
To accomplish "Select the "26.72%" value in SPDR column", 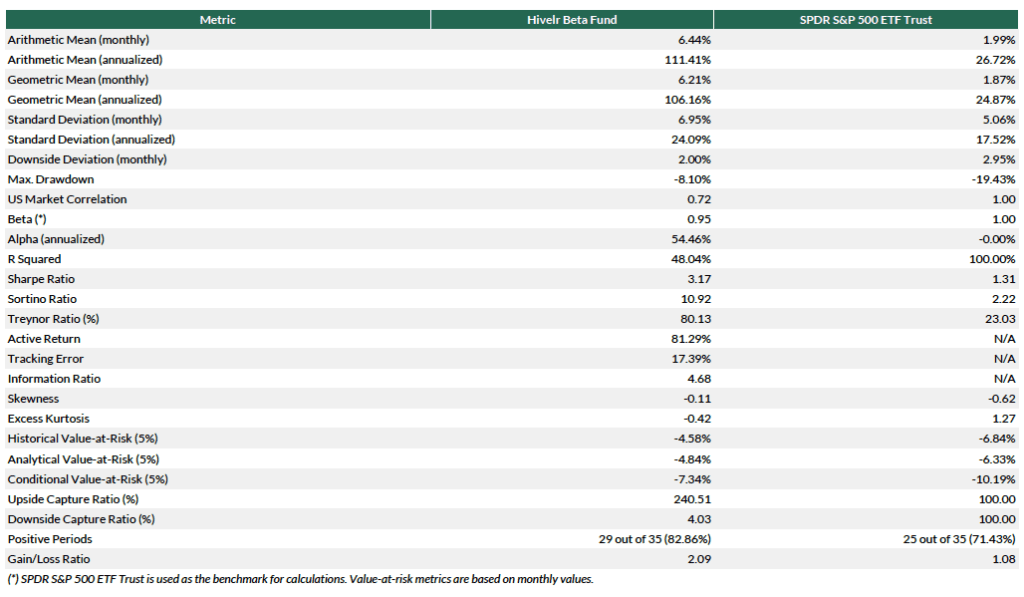I will click(996, 59).
